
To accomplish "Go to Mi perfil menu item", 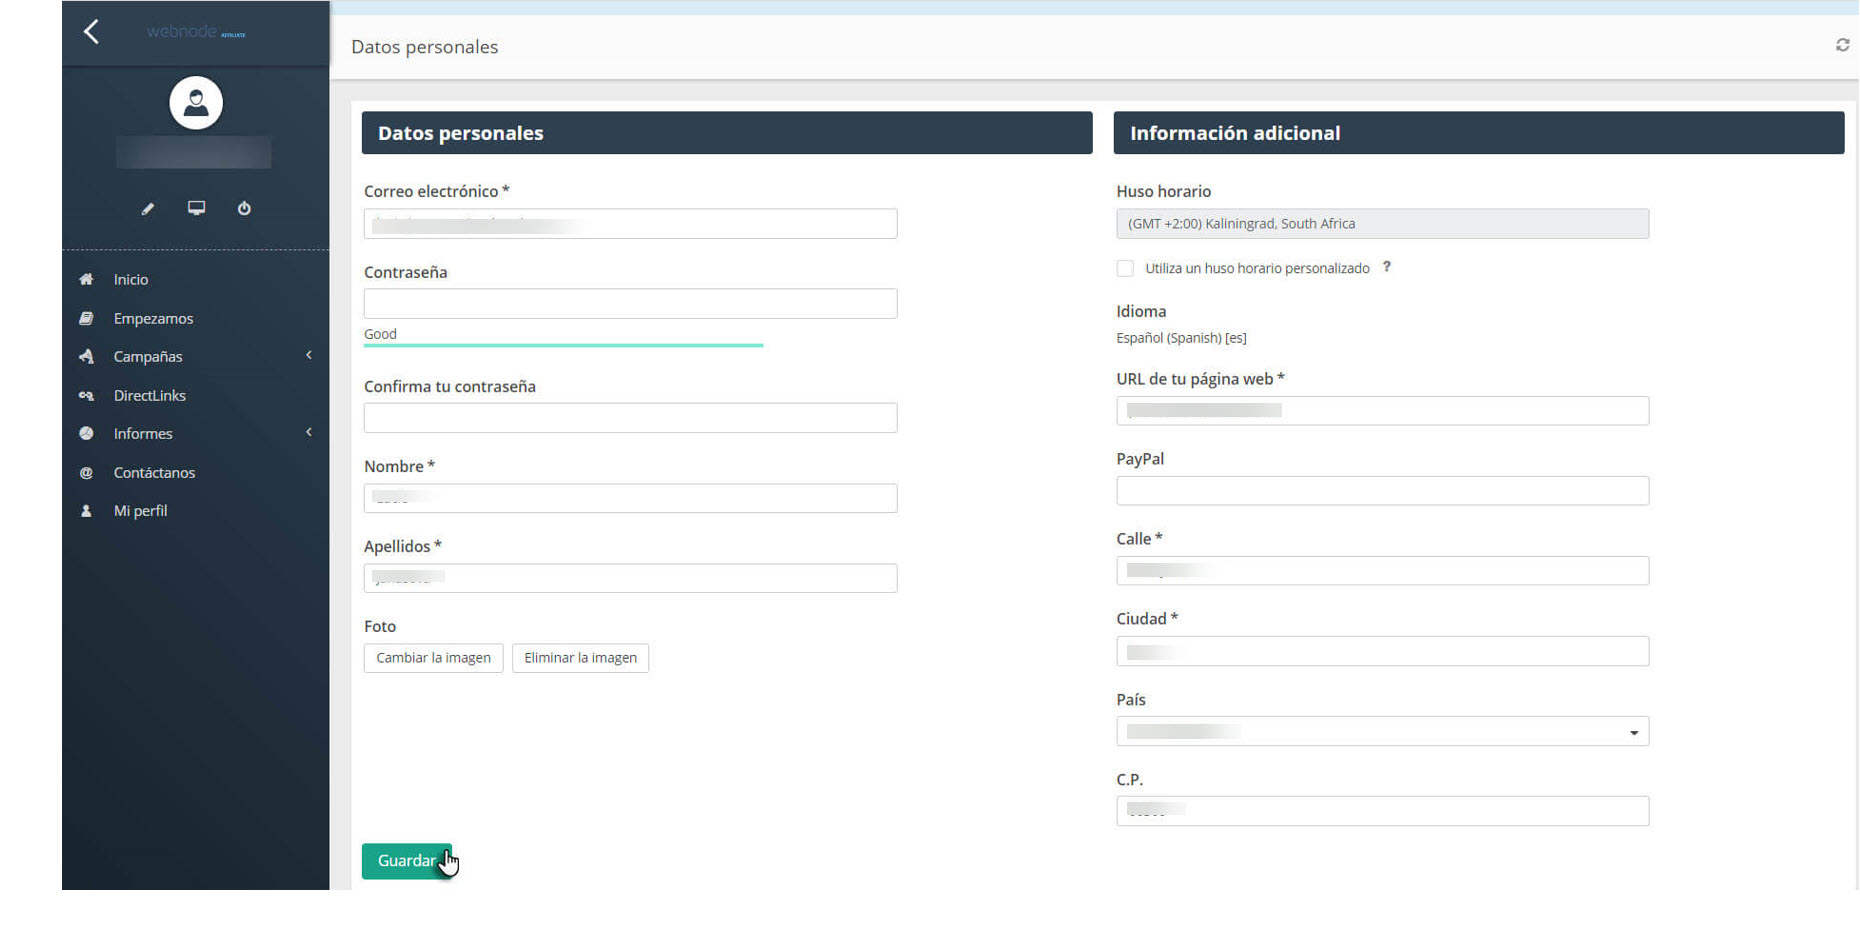I will pos(140,511).
